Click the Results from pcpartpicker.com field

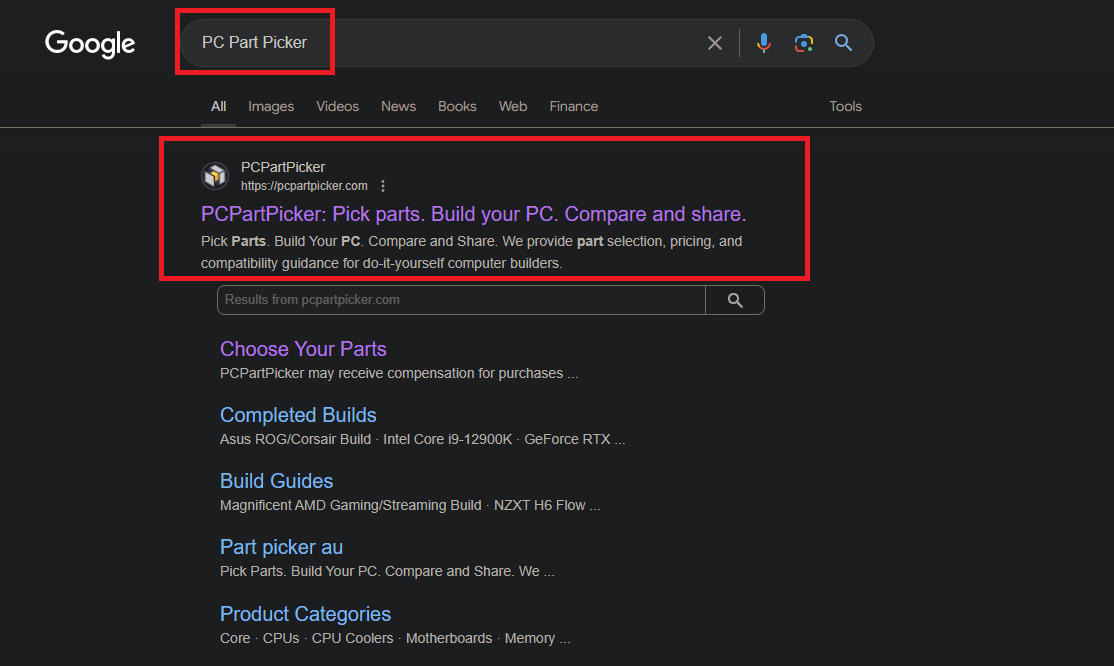[x=461, y=300]
